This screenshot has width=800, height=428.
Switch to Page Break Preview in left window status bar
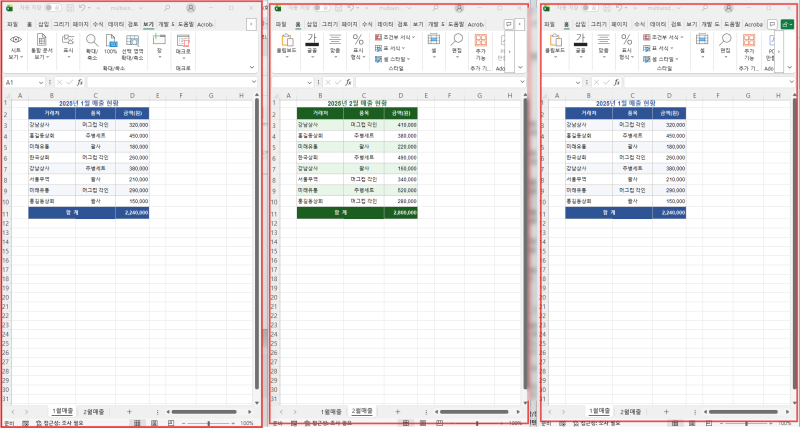click(x=171, y=423)
